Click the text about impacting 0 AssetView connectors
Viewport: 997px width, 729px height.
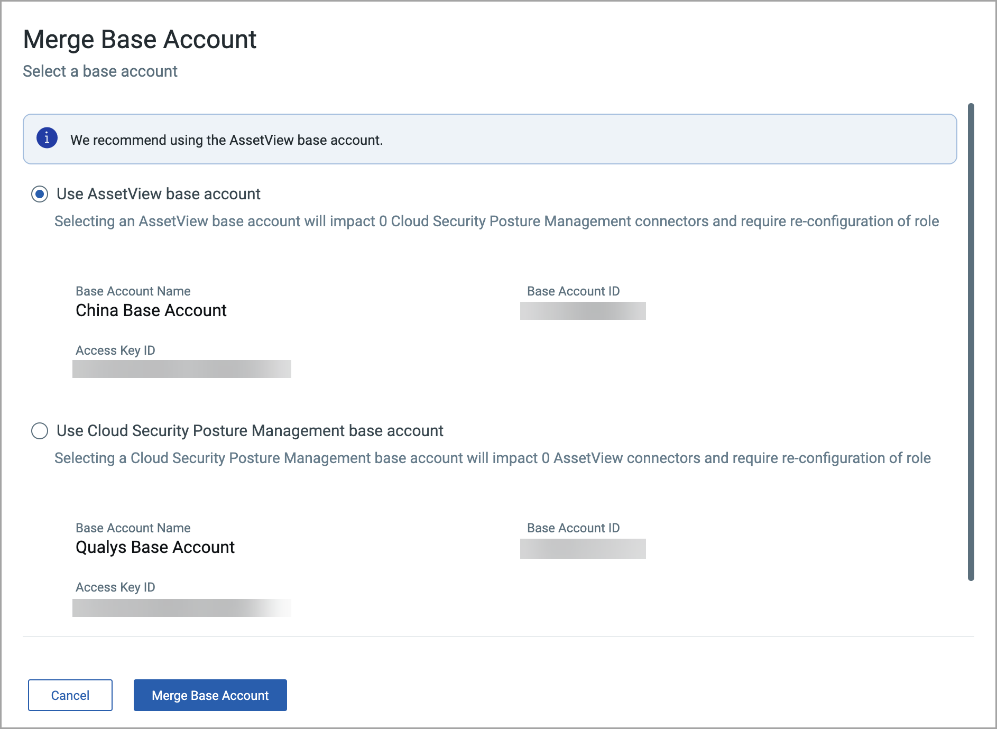pos(493,458)
